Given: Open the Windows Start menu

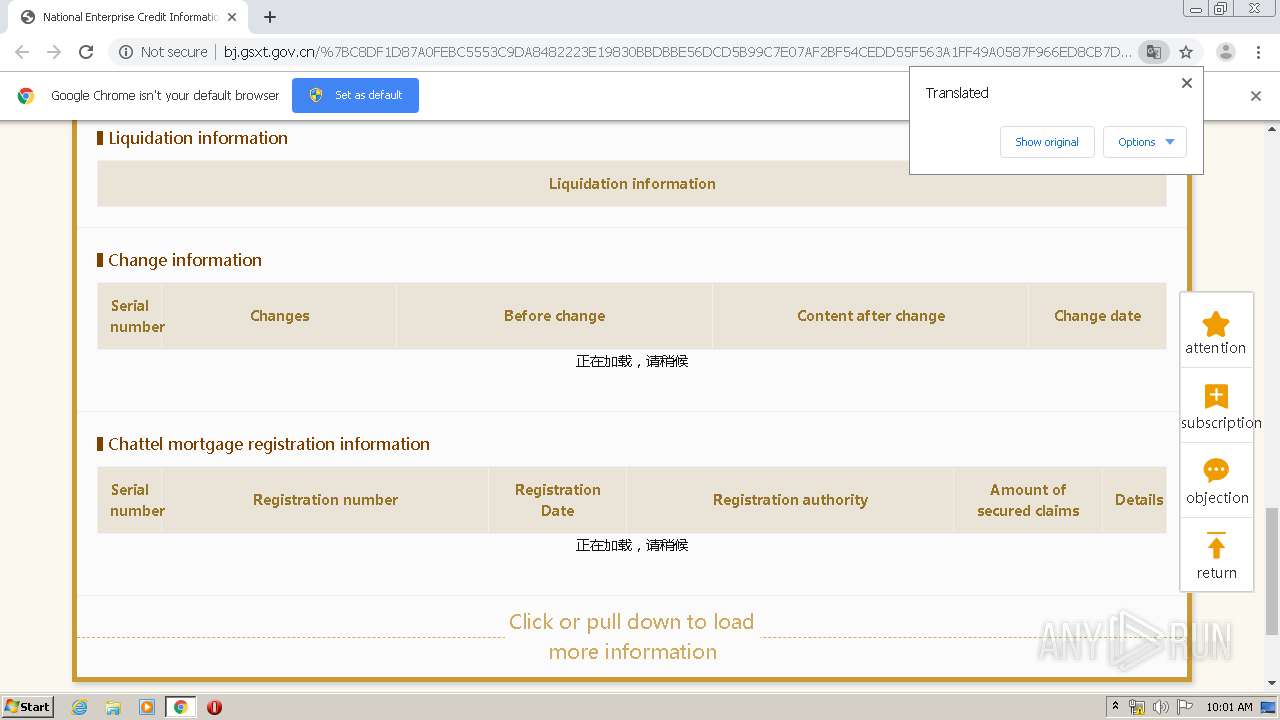Looking at the screenshot, I should (28, 707).
